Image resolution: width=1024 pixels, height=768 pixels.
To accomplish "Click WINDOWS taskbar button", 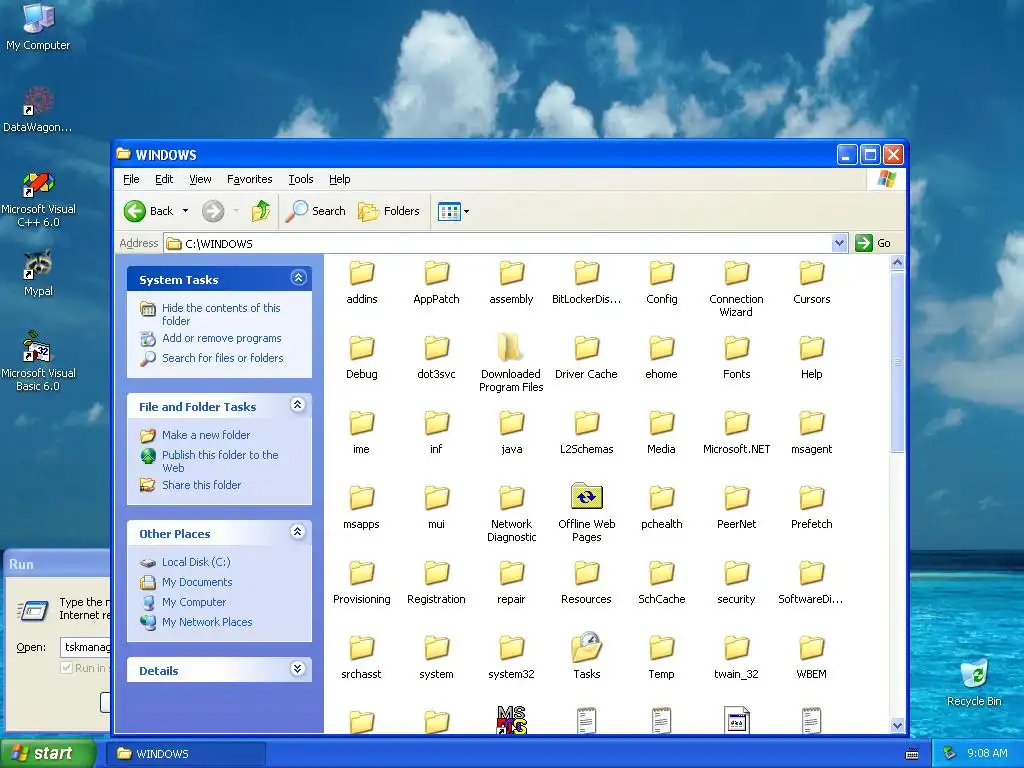I will [x=187, y=754].
